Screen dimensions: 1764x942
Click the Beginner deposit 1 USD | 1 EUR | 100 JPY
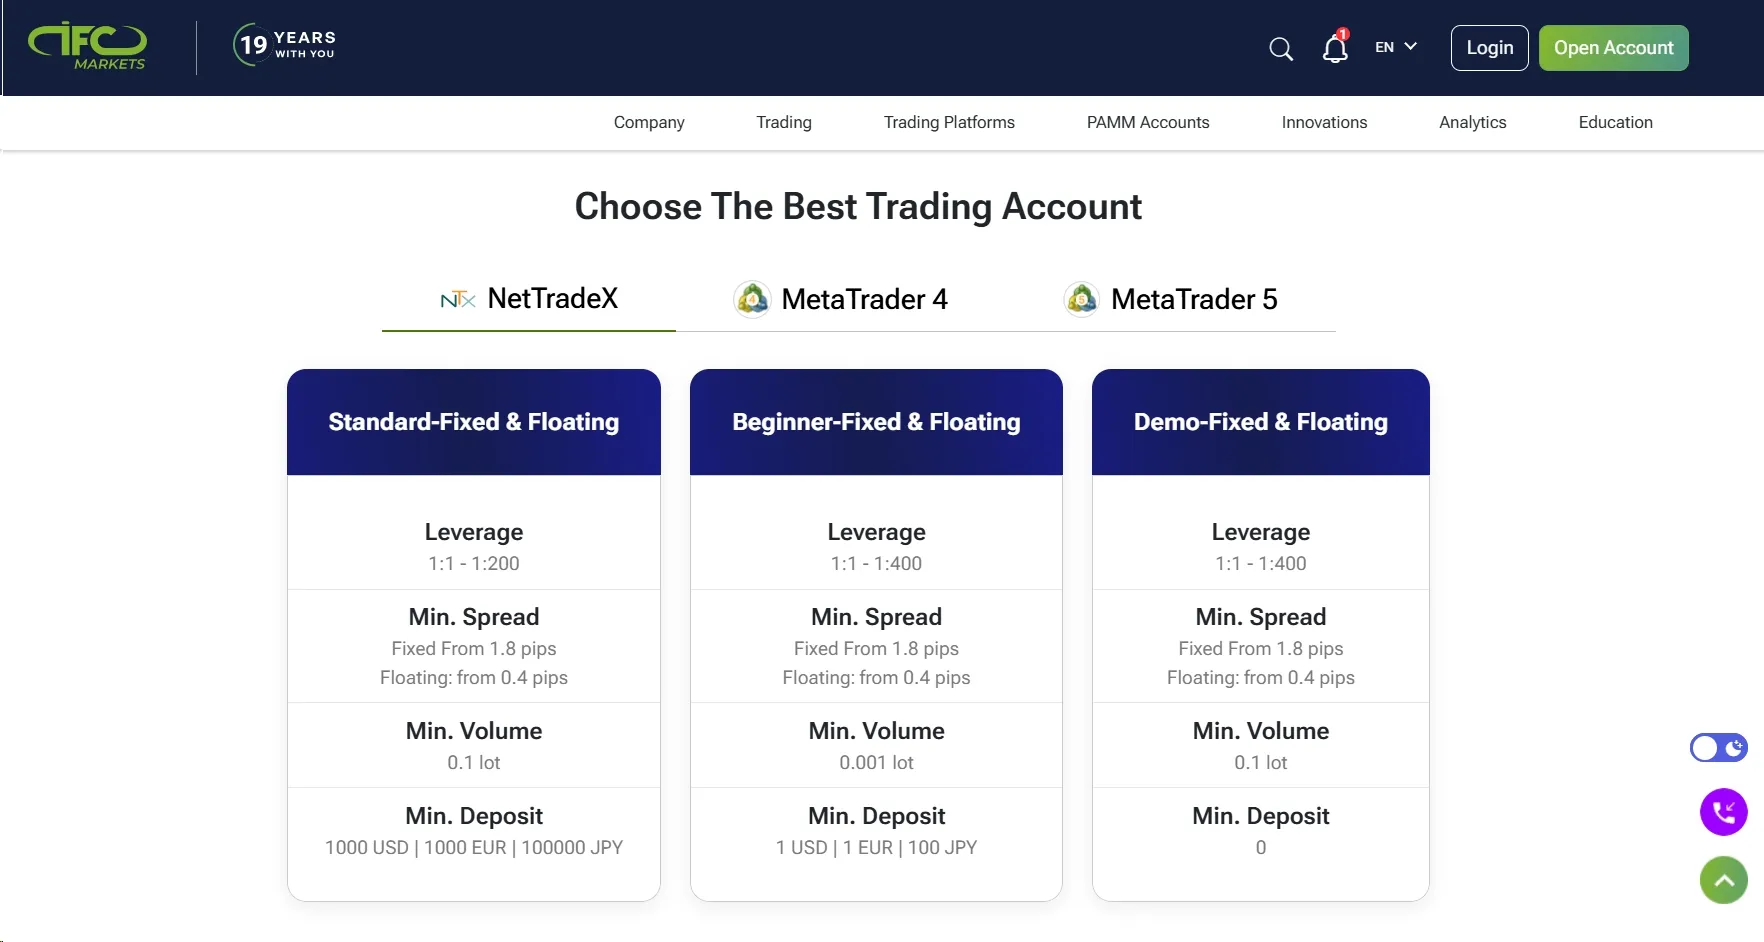click(876, 847)
